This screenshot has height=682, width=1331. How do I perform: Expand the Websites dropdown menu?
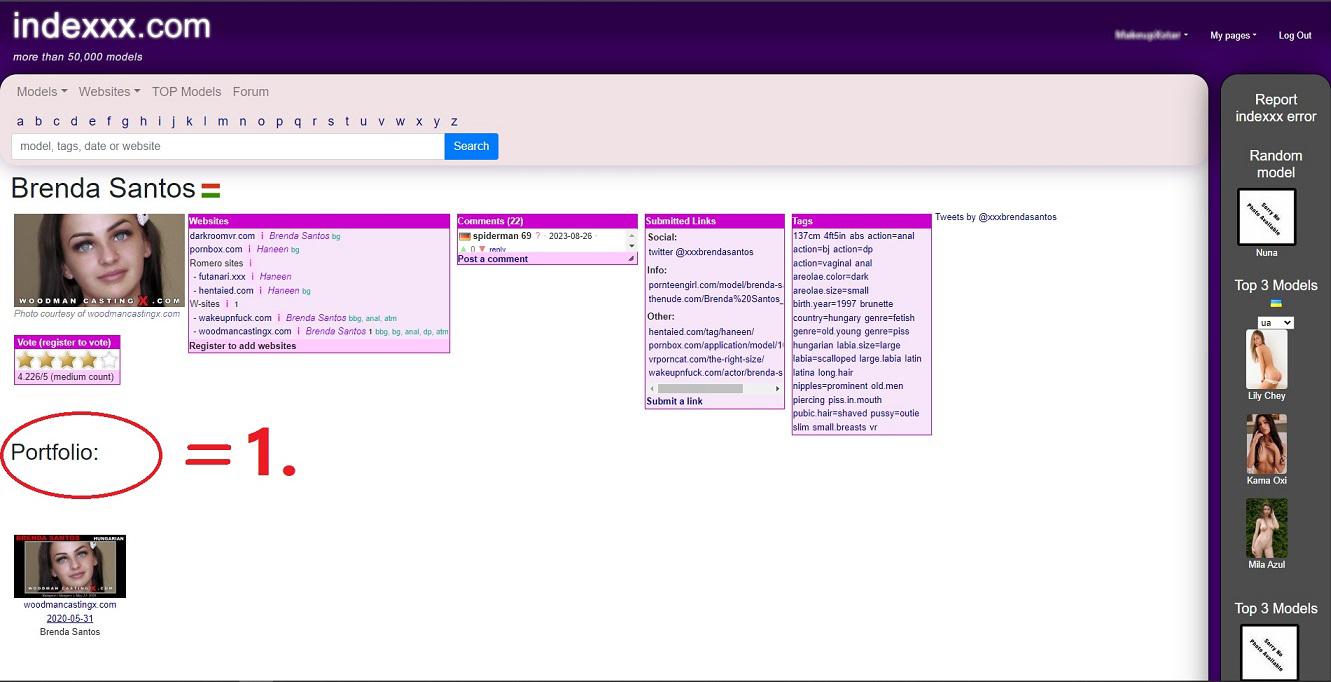[x=109, y=91]
